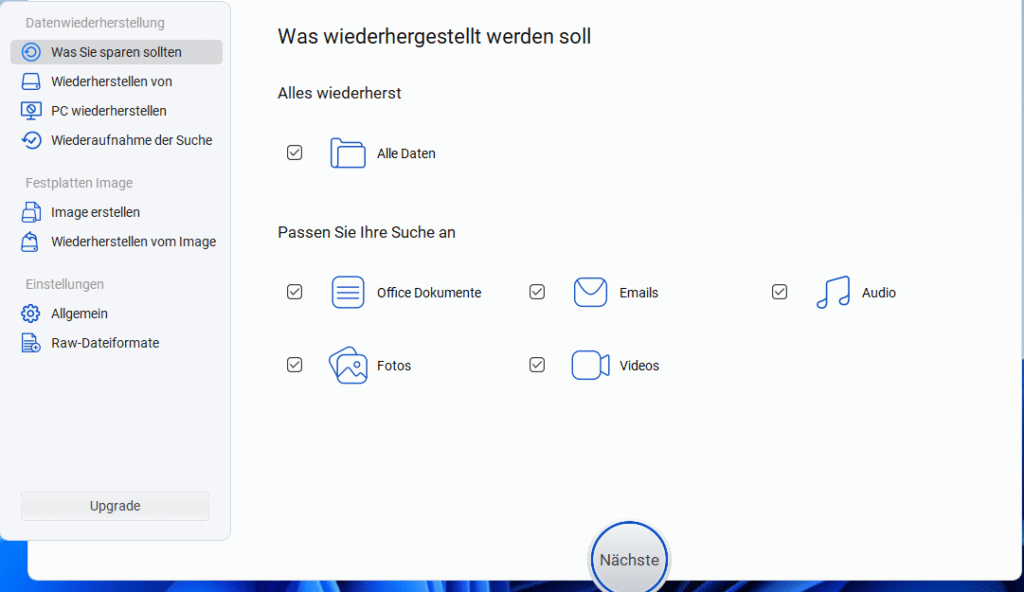Click the Videos camera icon
Image resolution: width=1024 pixels, height=592 pixels.
[x=590, y=366]
